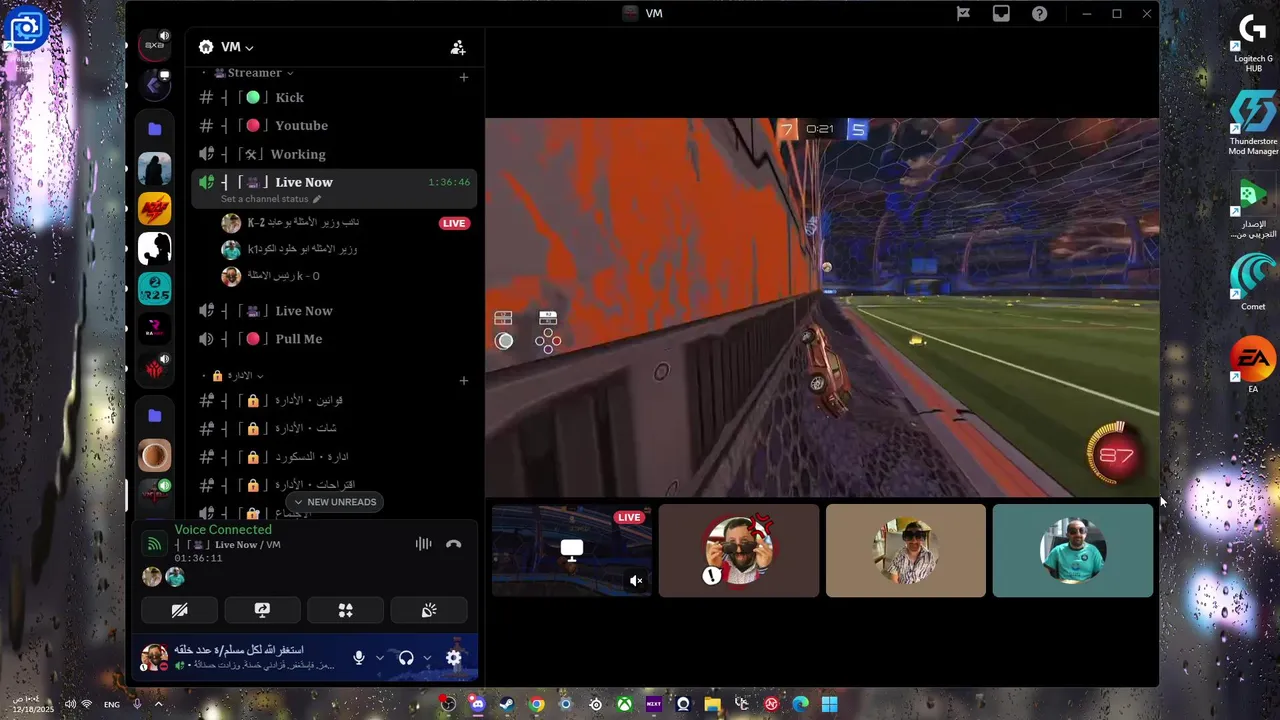1280x720 pixels.
Task: Add channel to الأداره category
Action: coord(463,380)
